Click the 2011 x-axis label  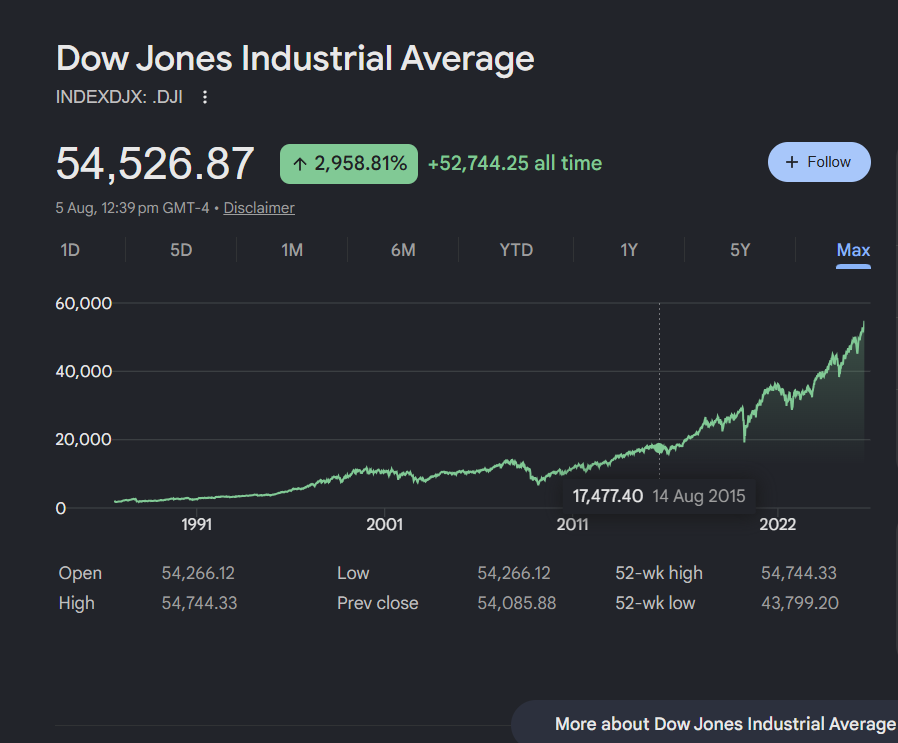click(x=572, y=524)
